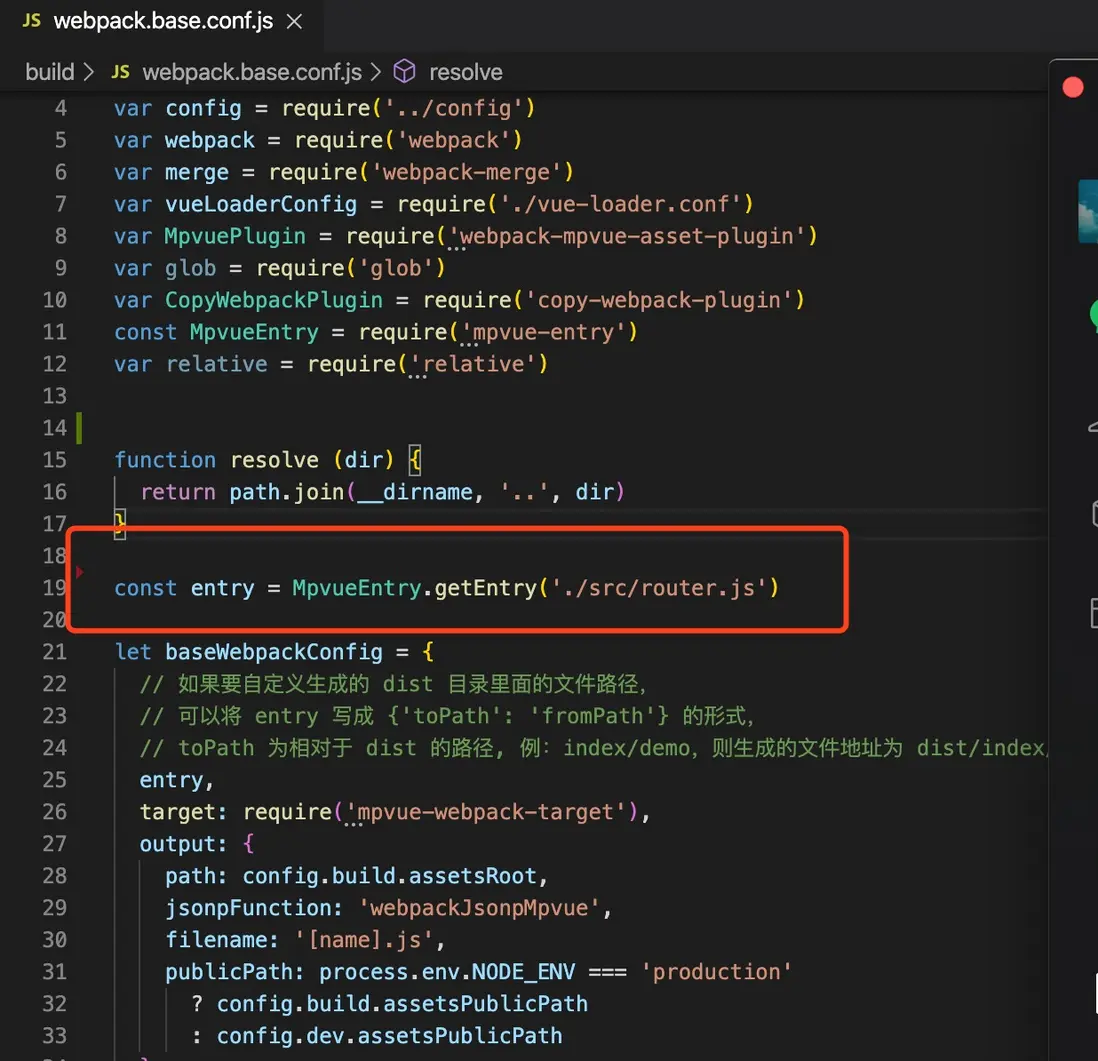Image resolution: width=1098 pixels, height=1061 pixels.
Task: Click the resolve symbol cube icon
Action: click(404, 71)
